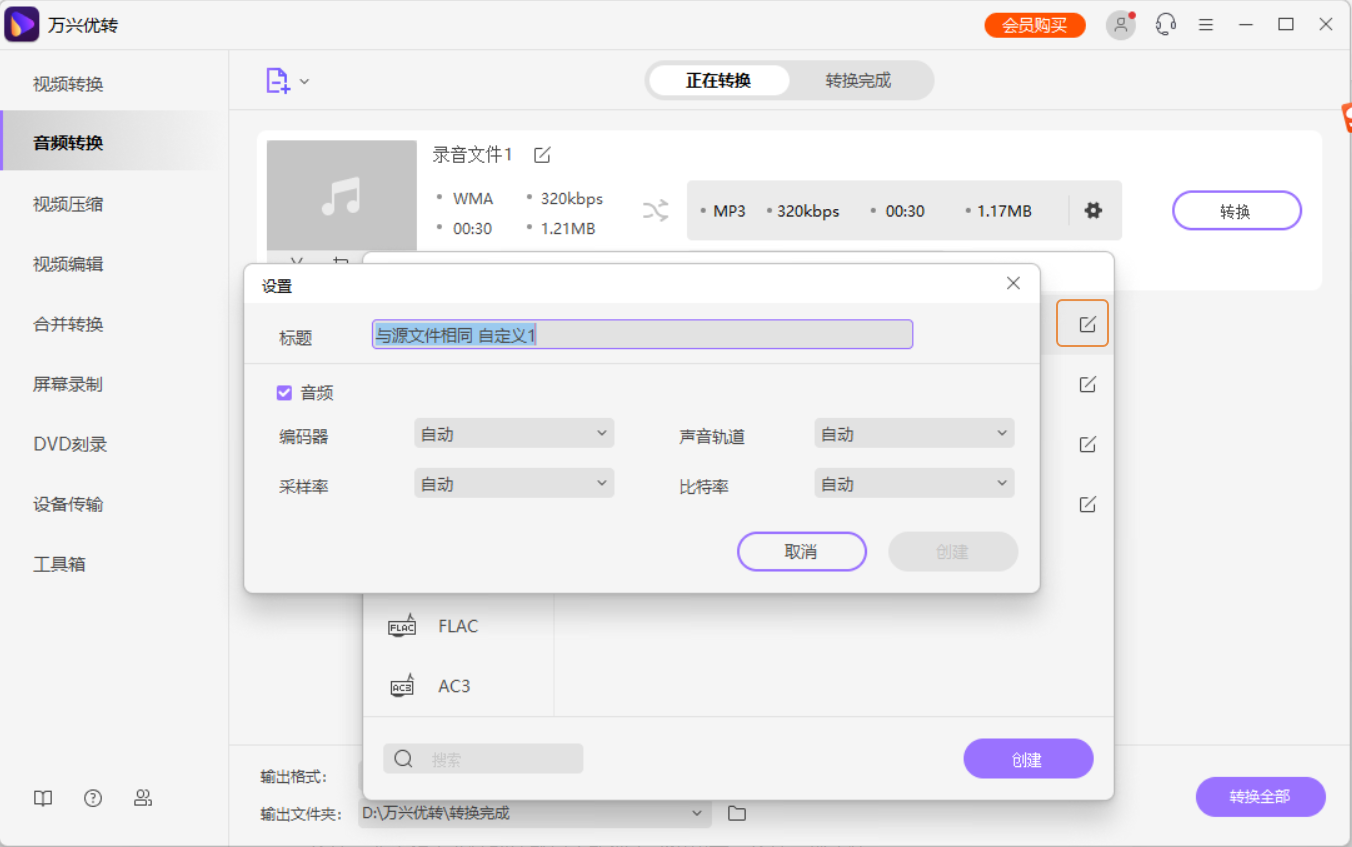This screenshot has height=847, width=1352.
Task: Click the title input field in settings
Action: click(x=641, y=334)
